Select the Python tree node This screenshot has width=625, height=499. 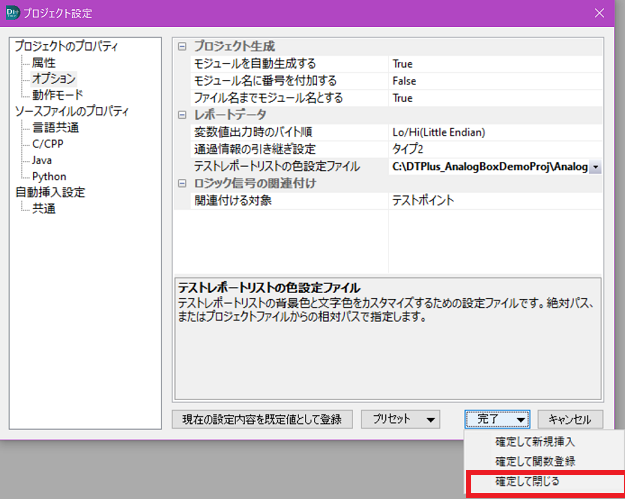pyautogui.click(x=48, y=176)
